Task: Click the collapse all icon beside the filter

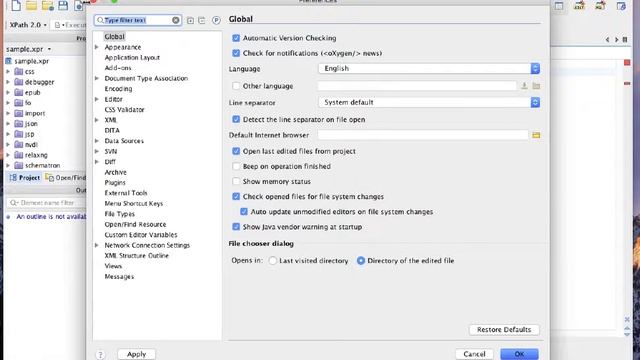Action: click(x=202, y=20)
